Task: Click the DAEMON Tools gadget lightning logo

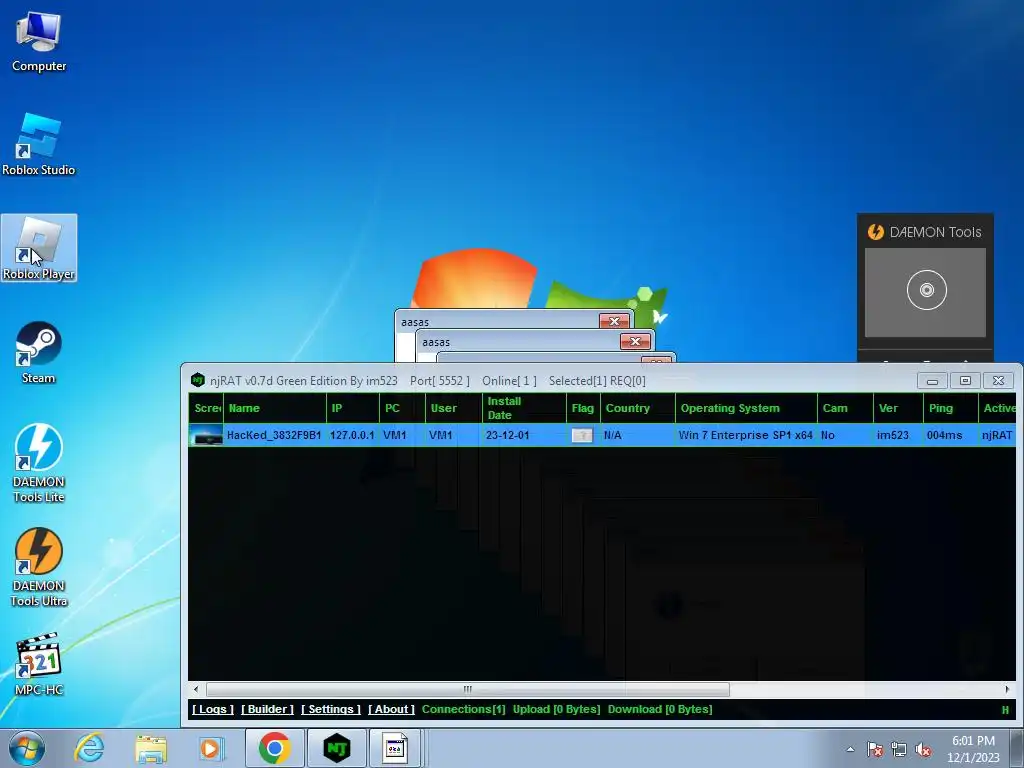Action: [875, 232]
